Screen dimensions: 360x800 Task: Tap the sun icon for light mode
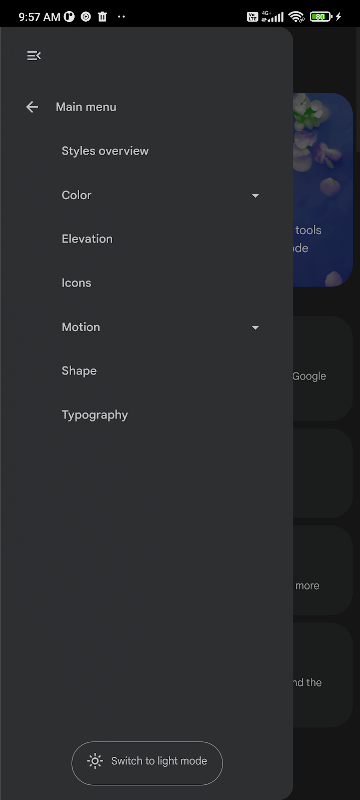(95, 761)
